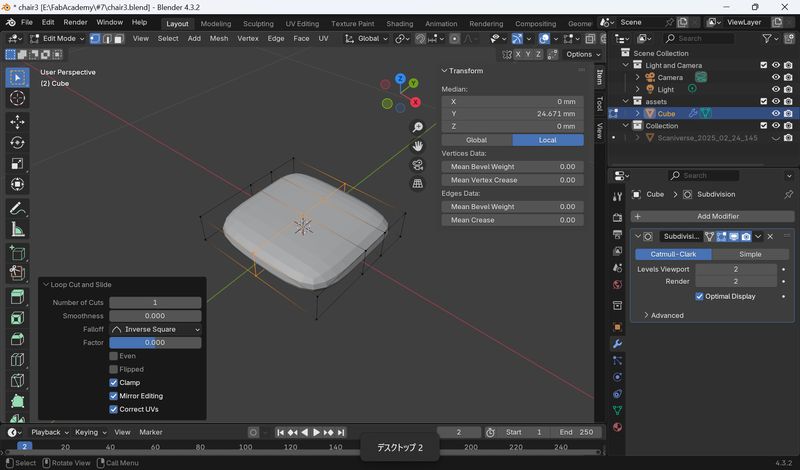Uncheck Optimal Display option

[x=699, y=296]
